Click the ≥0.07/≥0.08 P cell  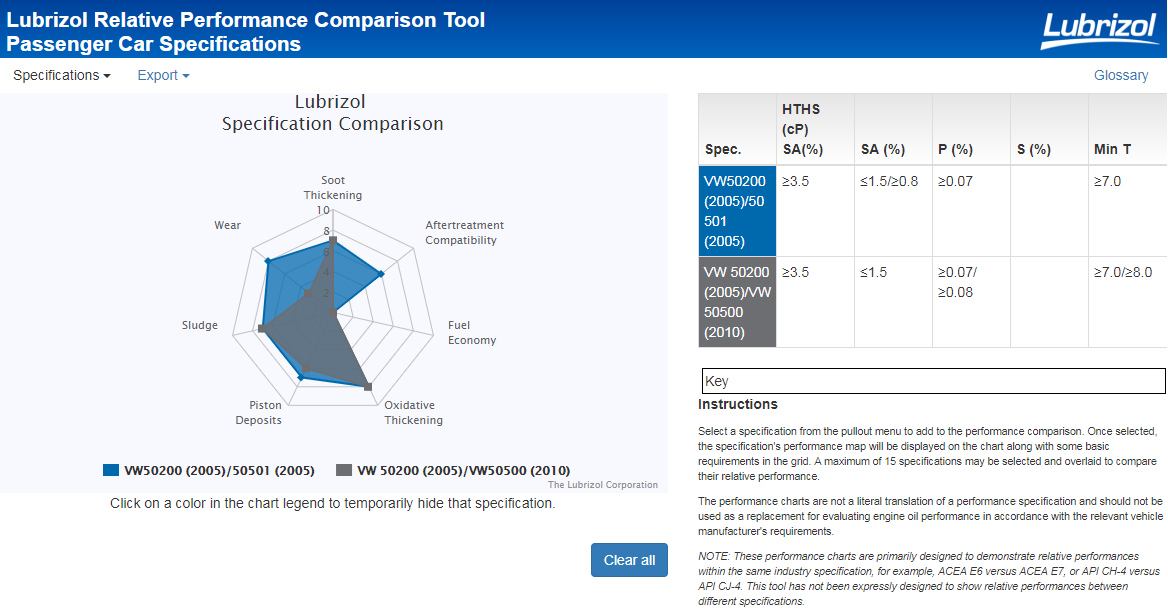tap(971, 302)
